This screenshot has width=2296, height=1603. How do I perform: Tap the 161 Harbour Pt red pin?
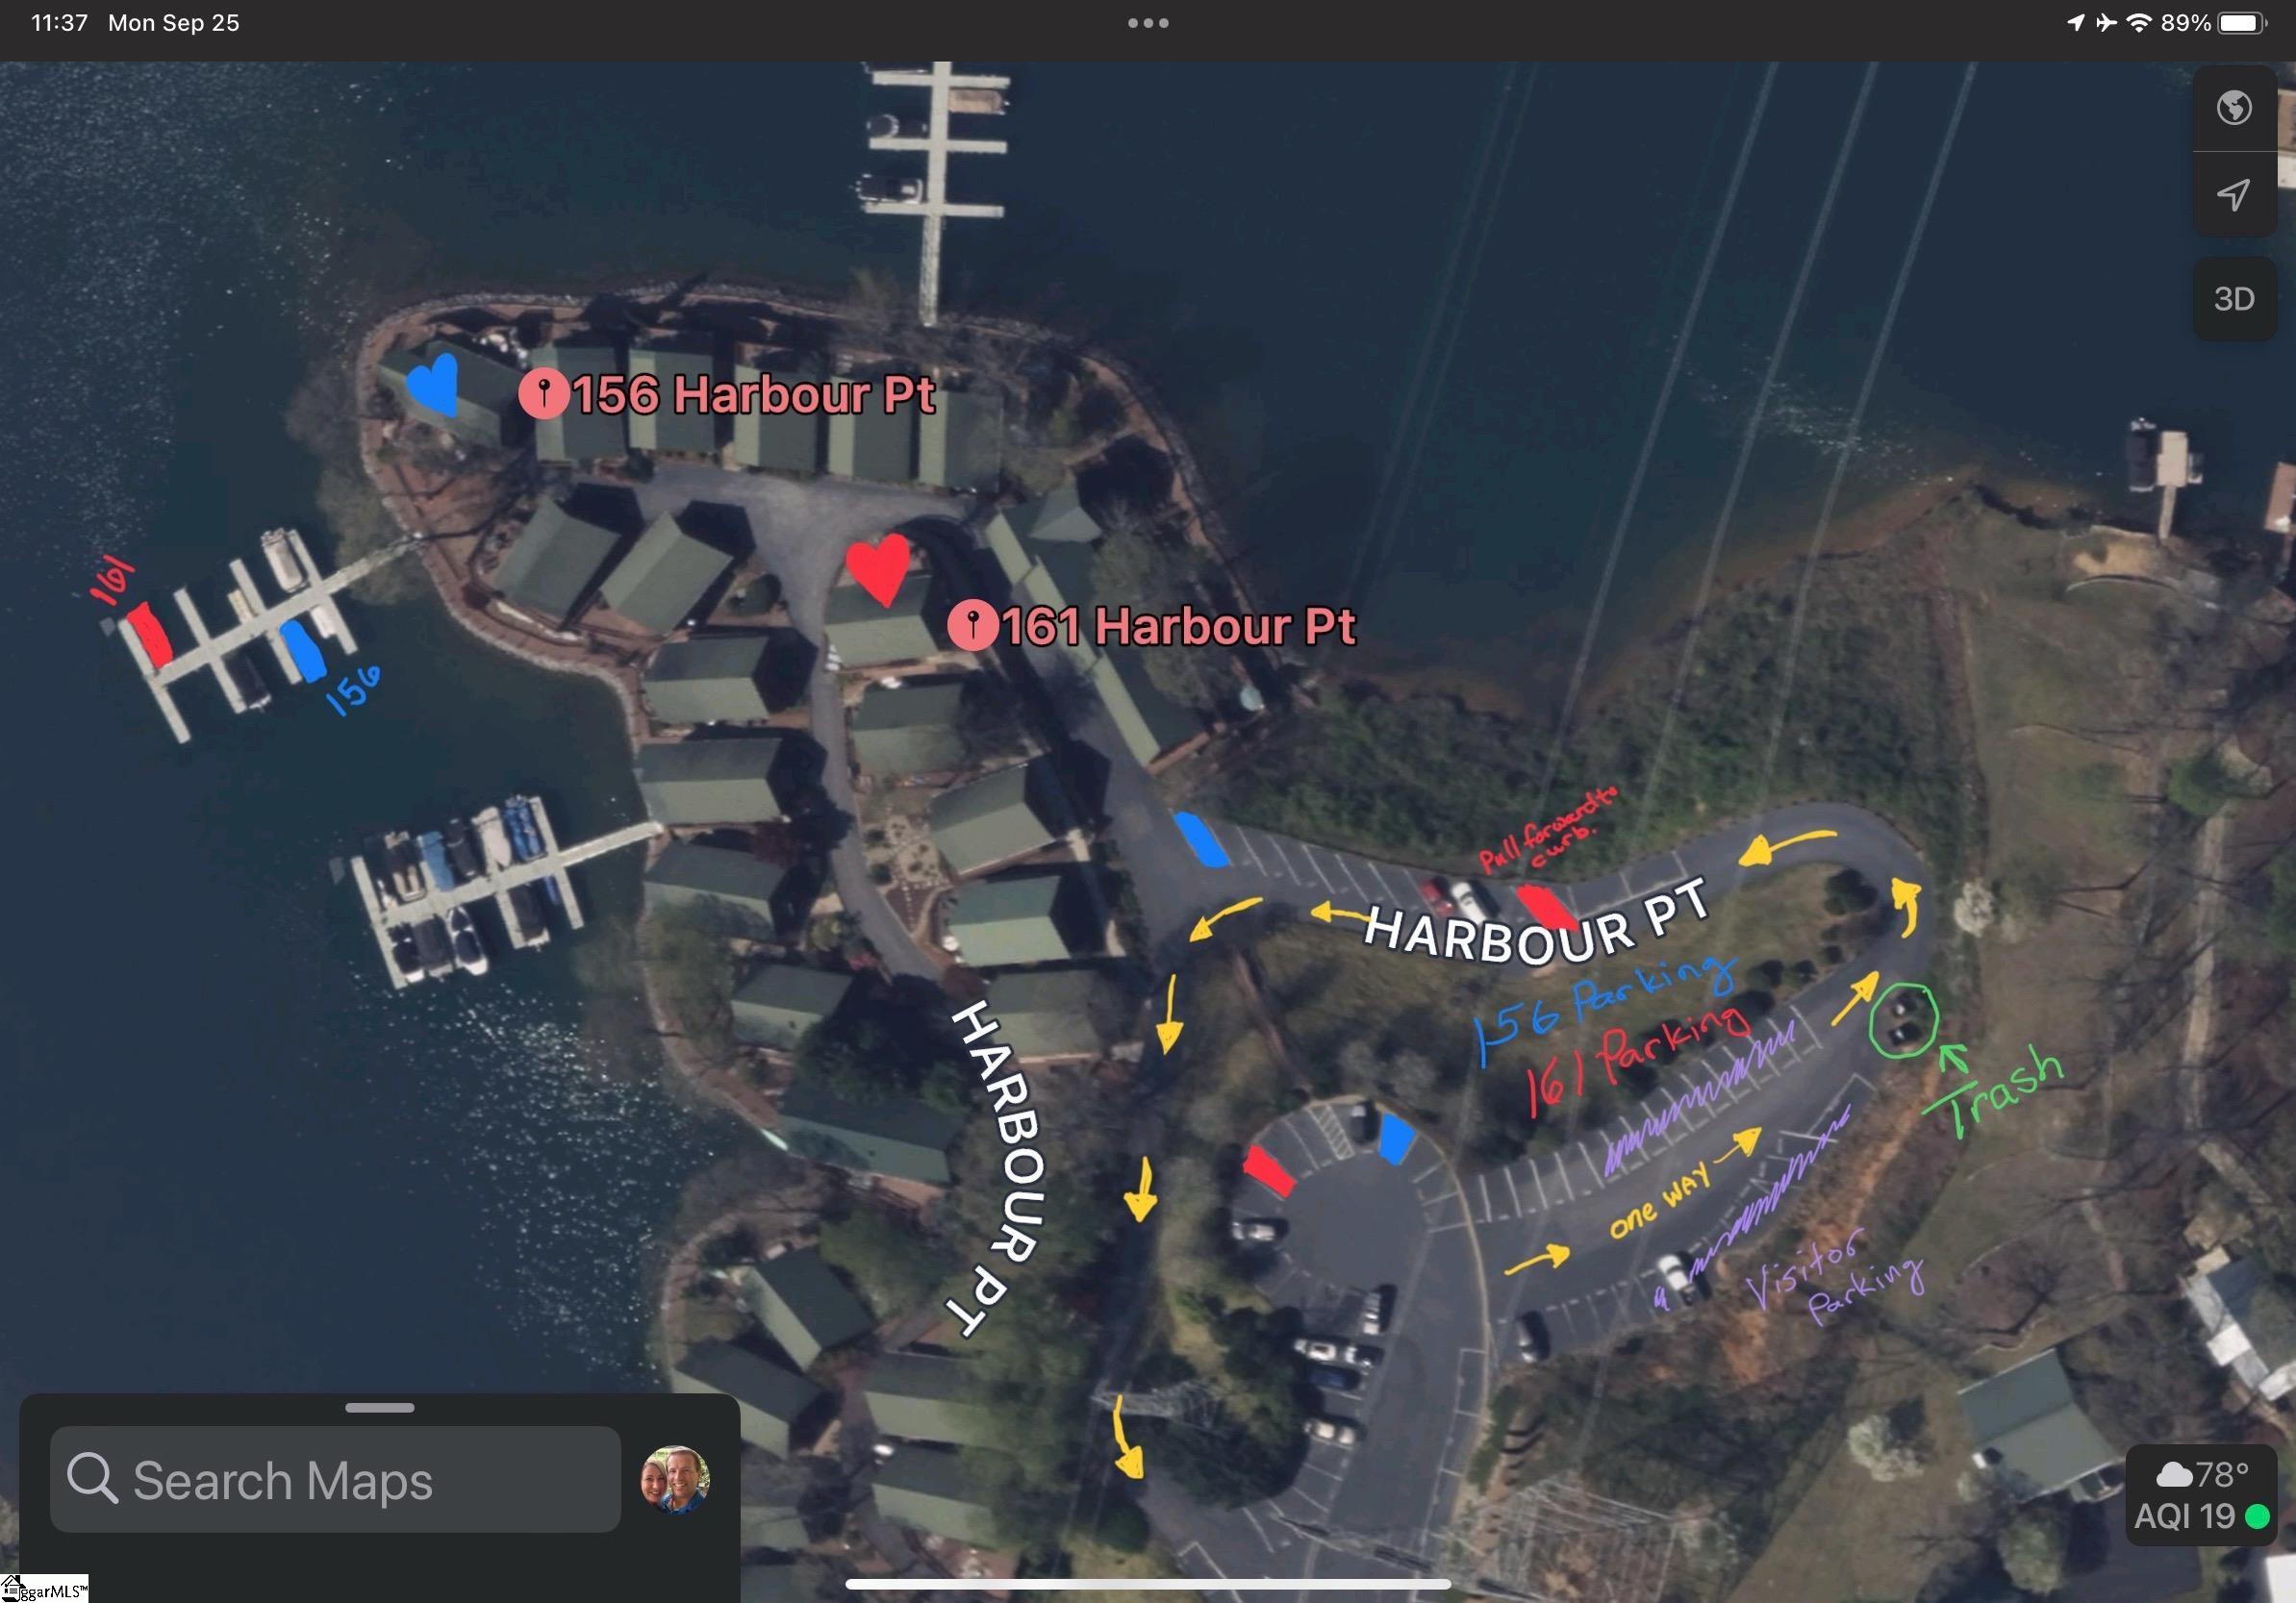tap(973, 626)
